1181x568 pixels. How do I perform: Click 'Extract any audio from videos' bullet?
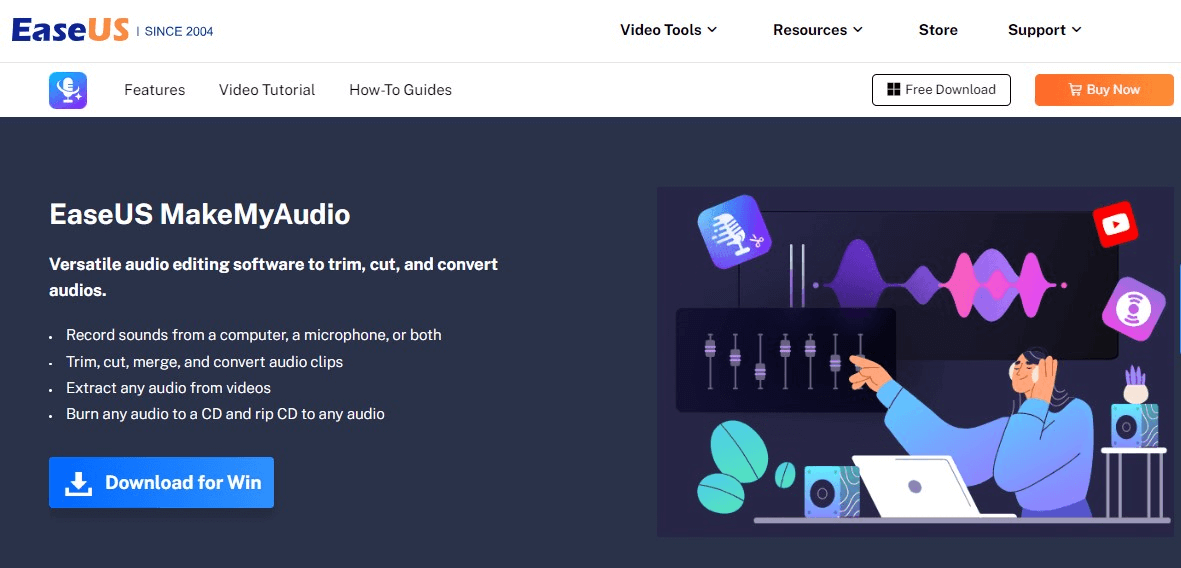click(x=168, y=388)
